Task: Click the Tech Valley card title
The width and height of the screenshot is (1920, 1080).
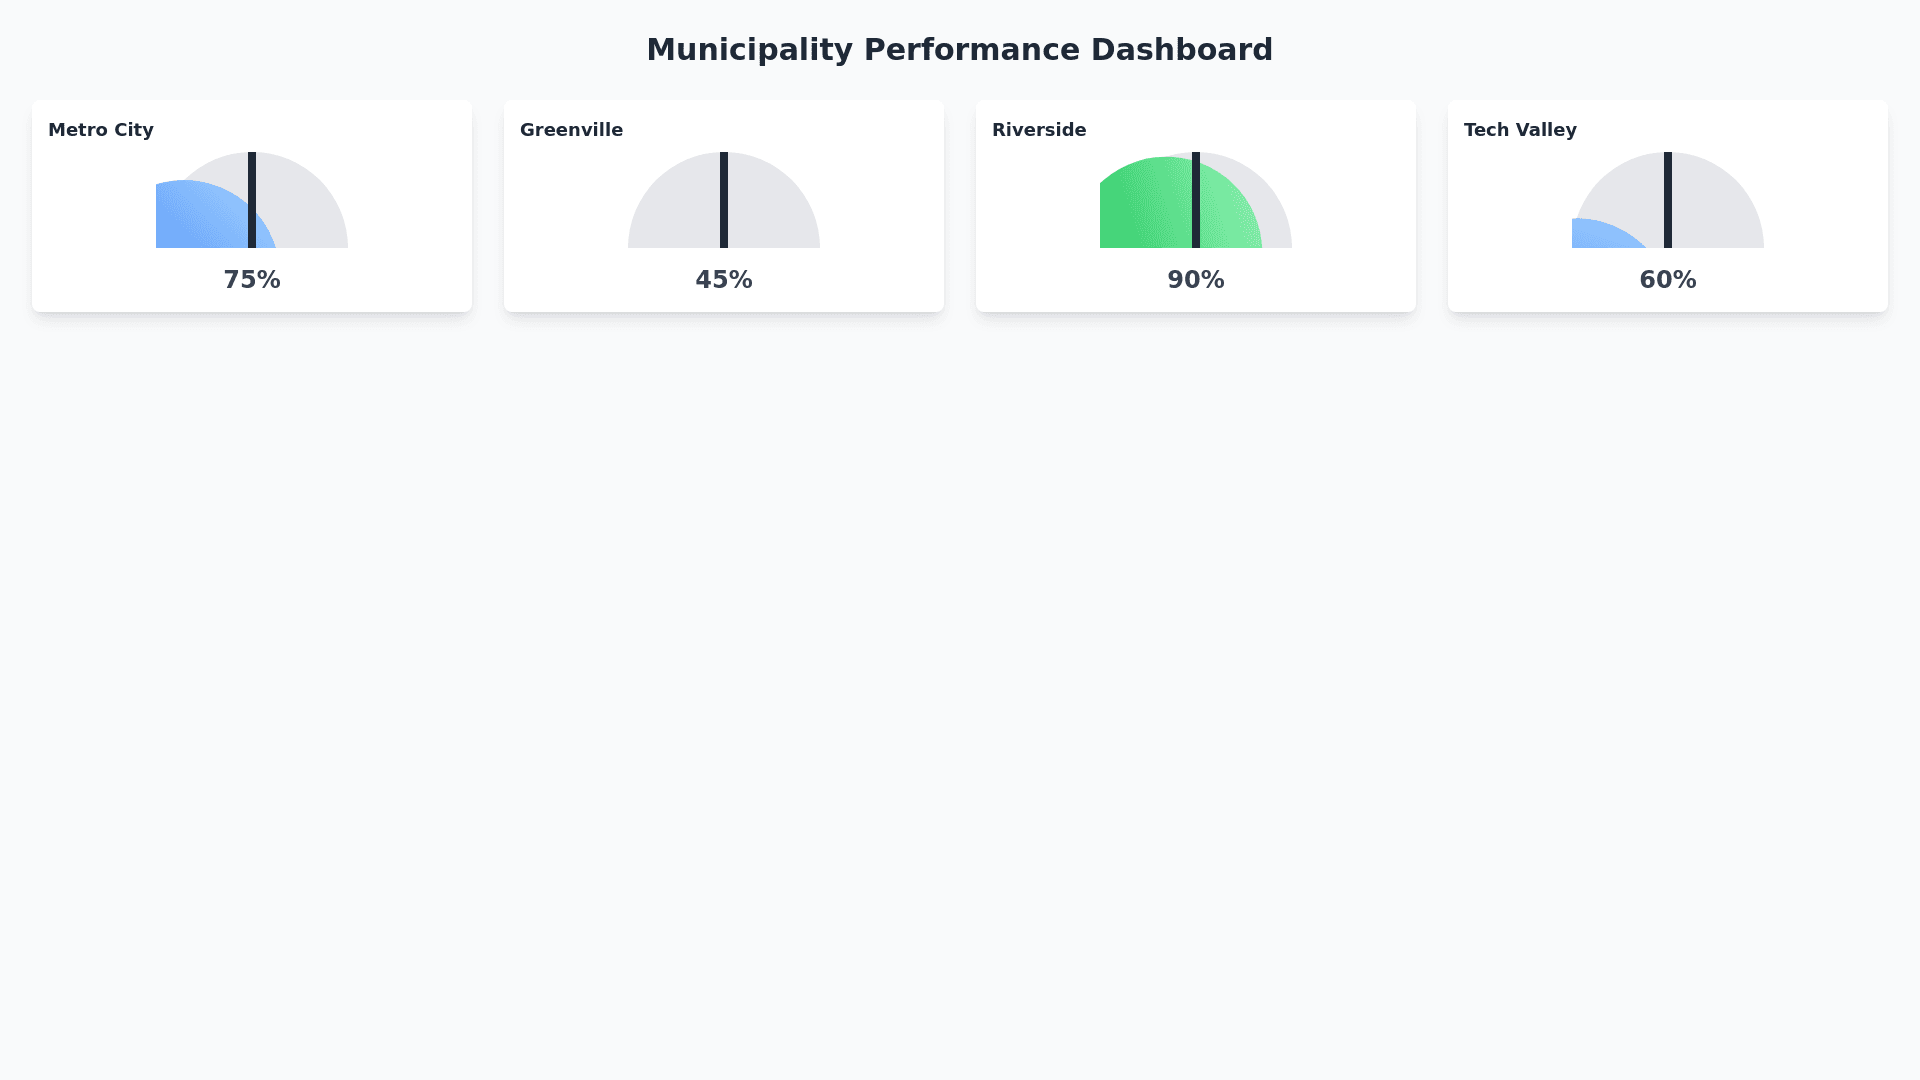Action: (1520, 130)
